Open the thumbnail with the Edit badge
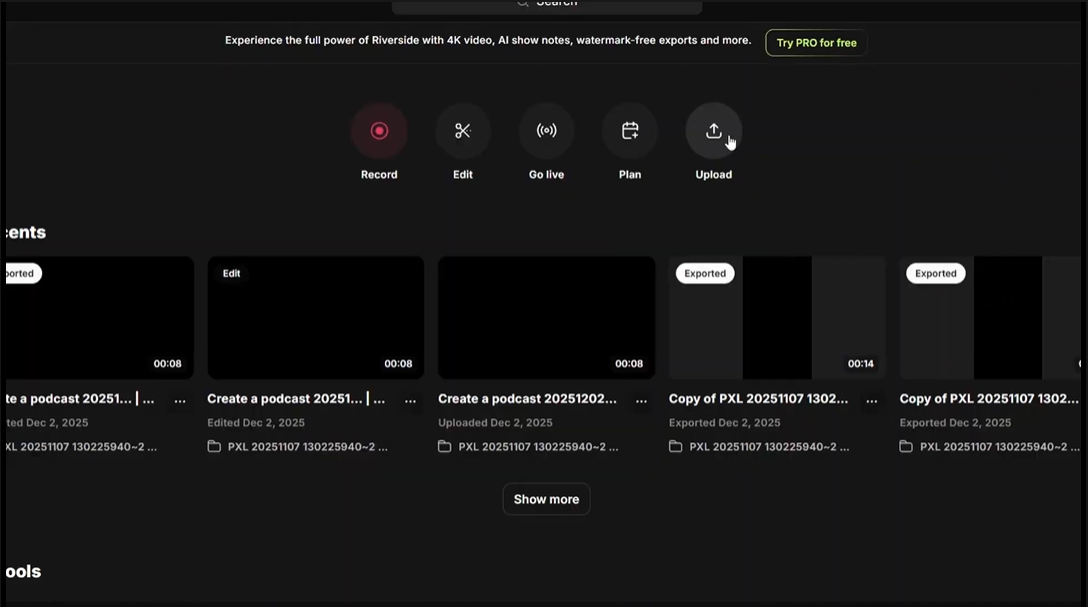This screenshot has width=1088, height=607. [x=316, y=318]
